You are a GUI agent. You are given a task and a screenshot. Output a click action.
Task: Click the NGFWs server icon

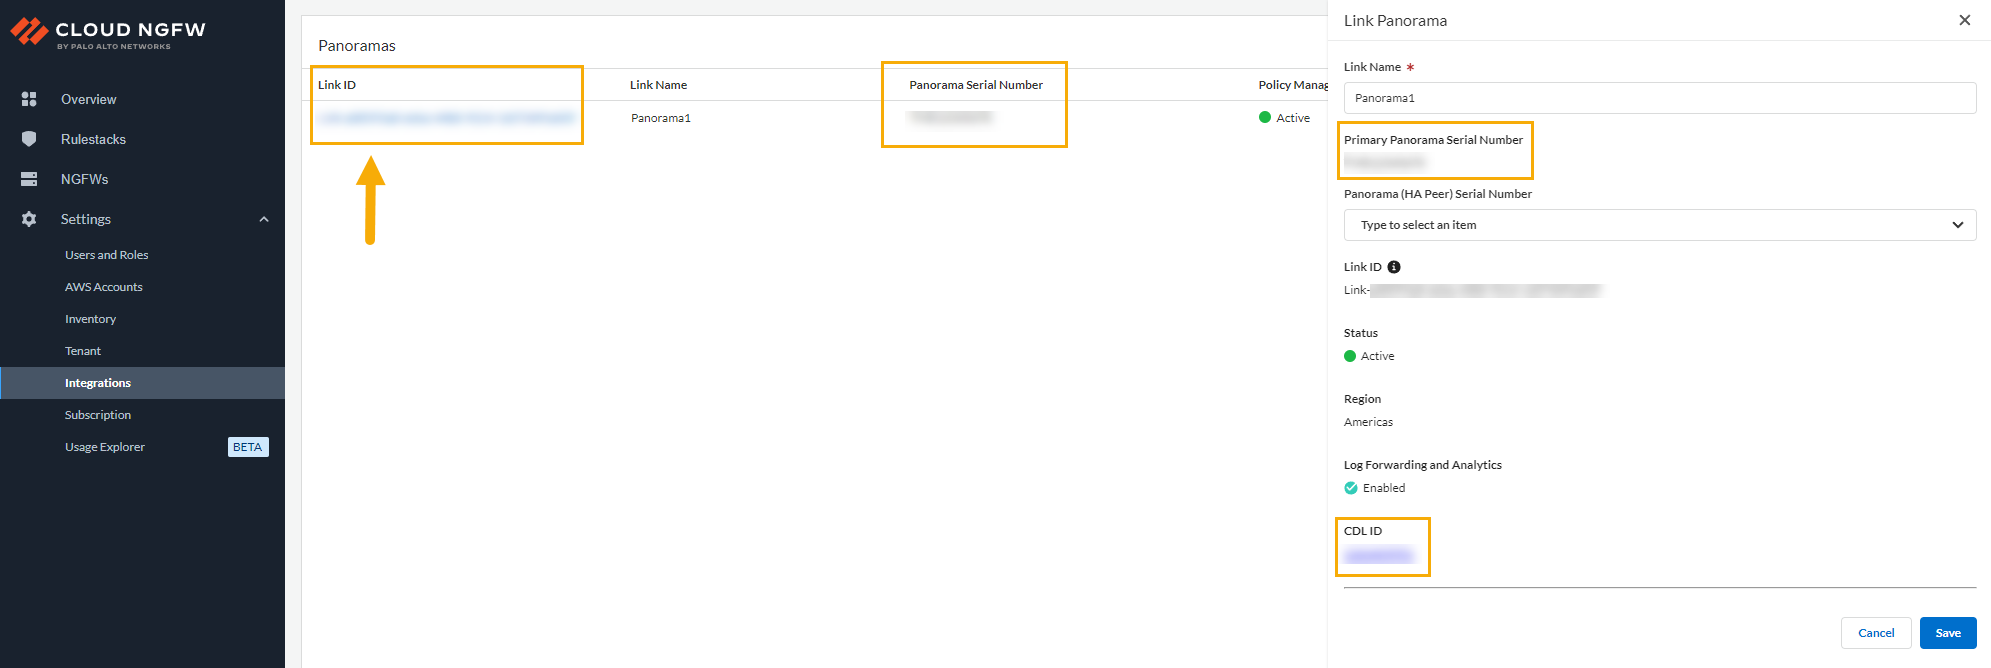click(x=29, y=179)
